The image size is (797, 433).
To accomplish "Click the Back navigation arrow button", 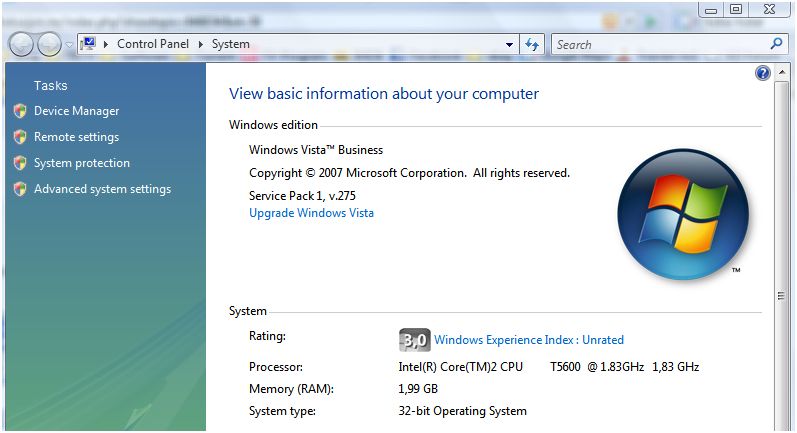I will [21, 44].
